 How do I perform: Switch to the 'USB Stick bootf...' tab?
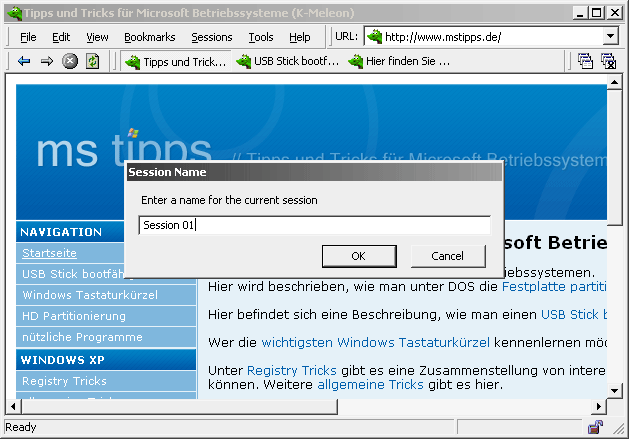pos(288,61)
